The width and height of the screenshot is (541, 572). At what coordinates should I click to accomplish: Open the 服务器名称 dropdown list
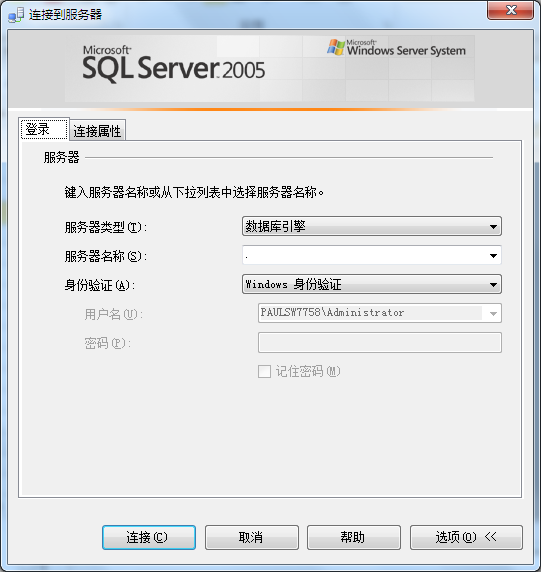(493, 255)
